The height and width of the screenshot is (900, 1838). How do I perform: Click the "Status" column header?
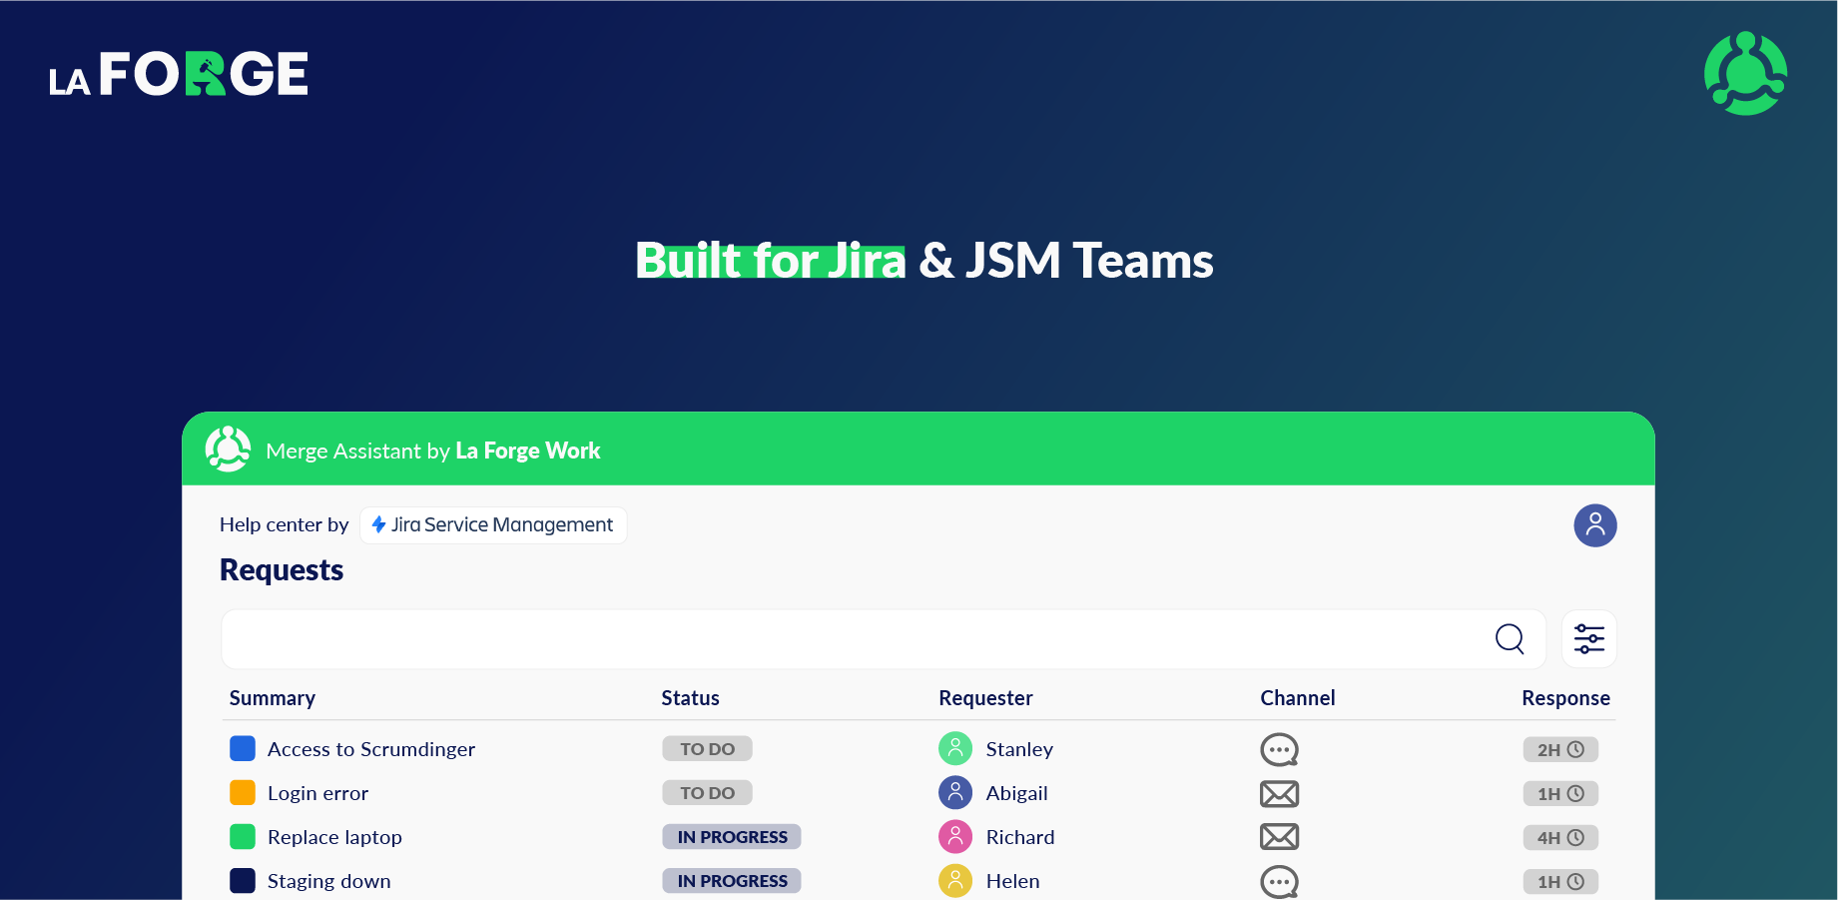(x=690, y=698)
